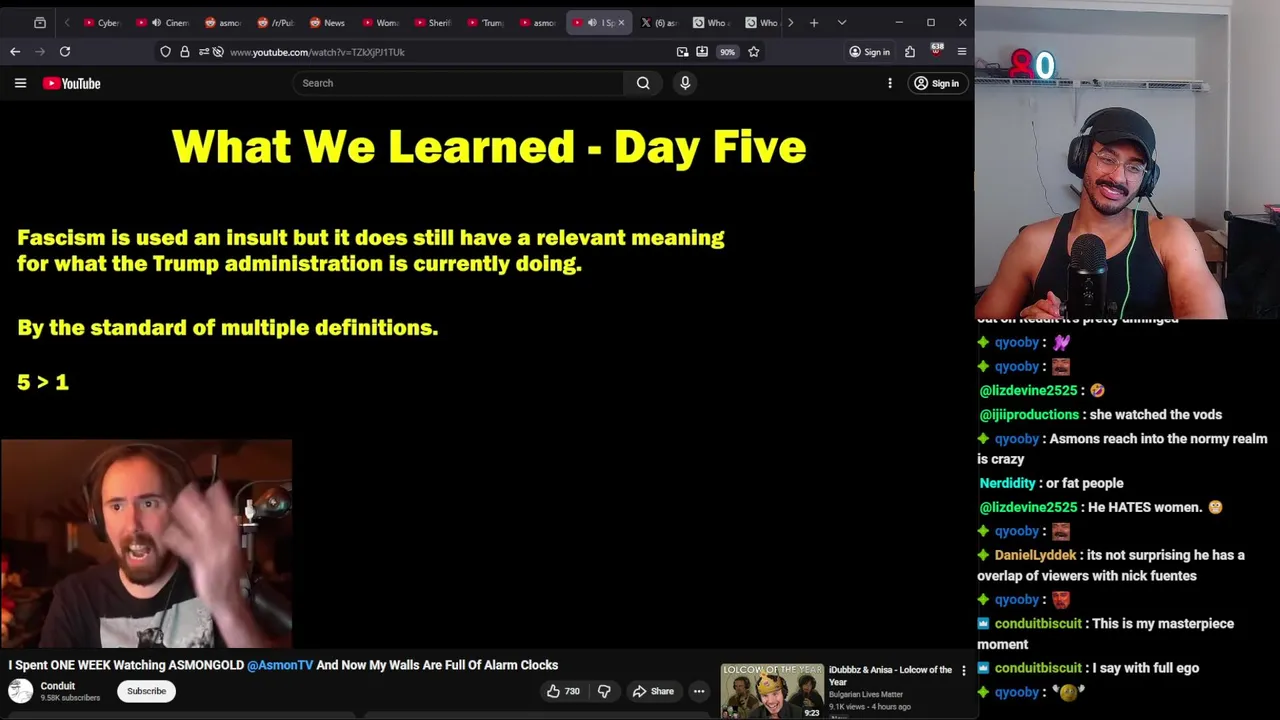The image size is (1280, 720).
Task: Go to YouTube home via logo
Action: point(72,83)
